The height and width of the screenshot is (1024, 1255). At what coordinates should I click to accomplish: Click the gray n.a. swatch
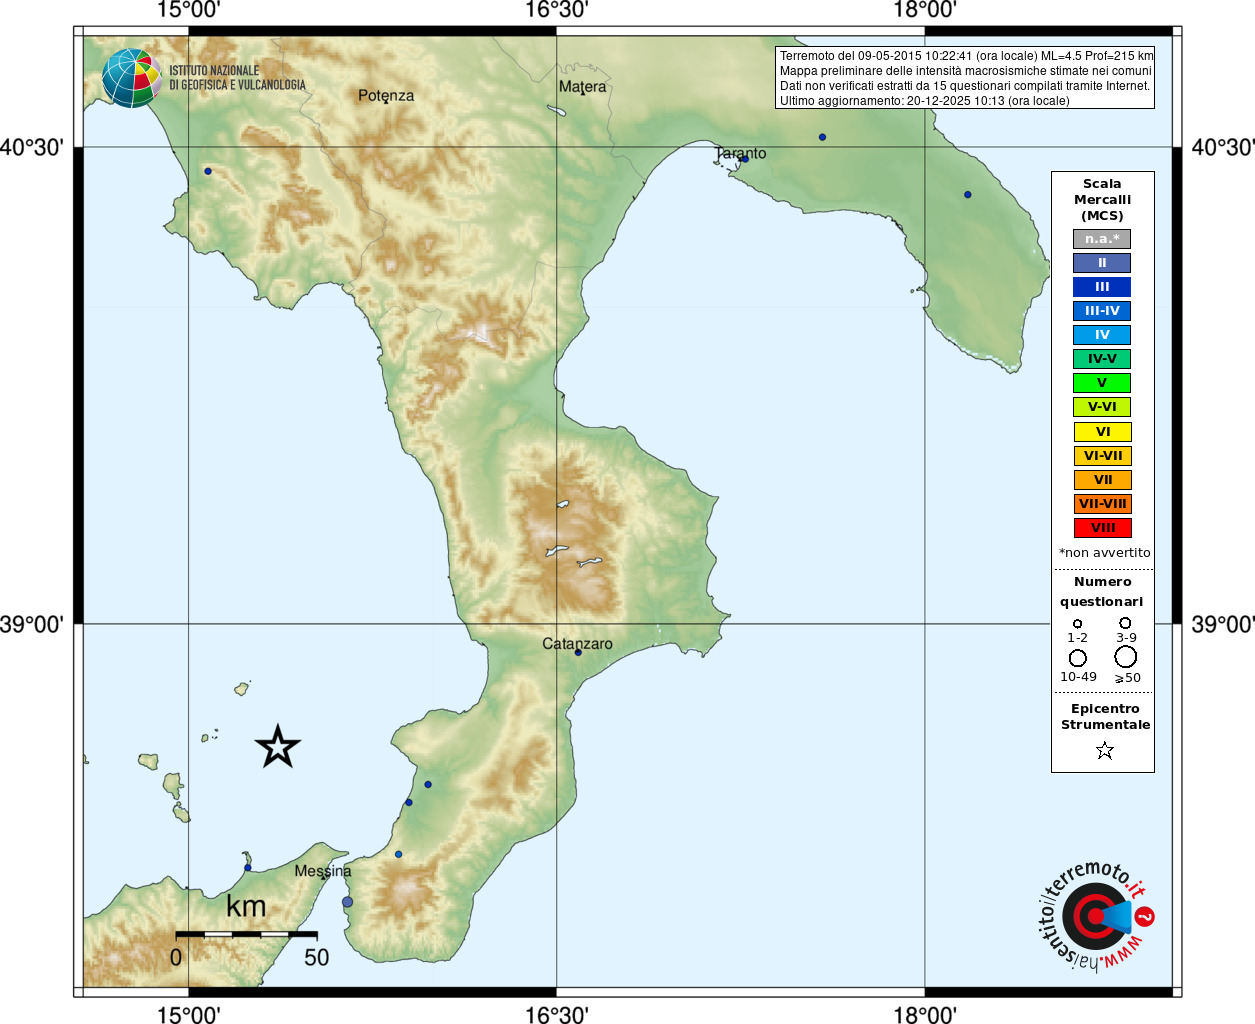coord(1102,239)
